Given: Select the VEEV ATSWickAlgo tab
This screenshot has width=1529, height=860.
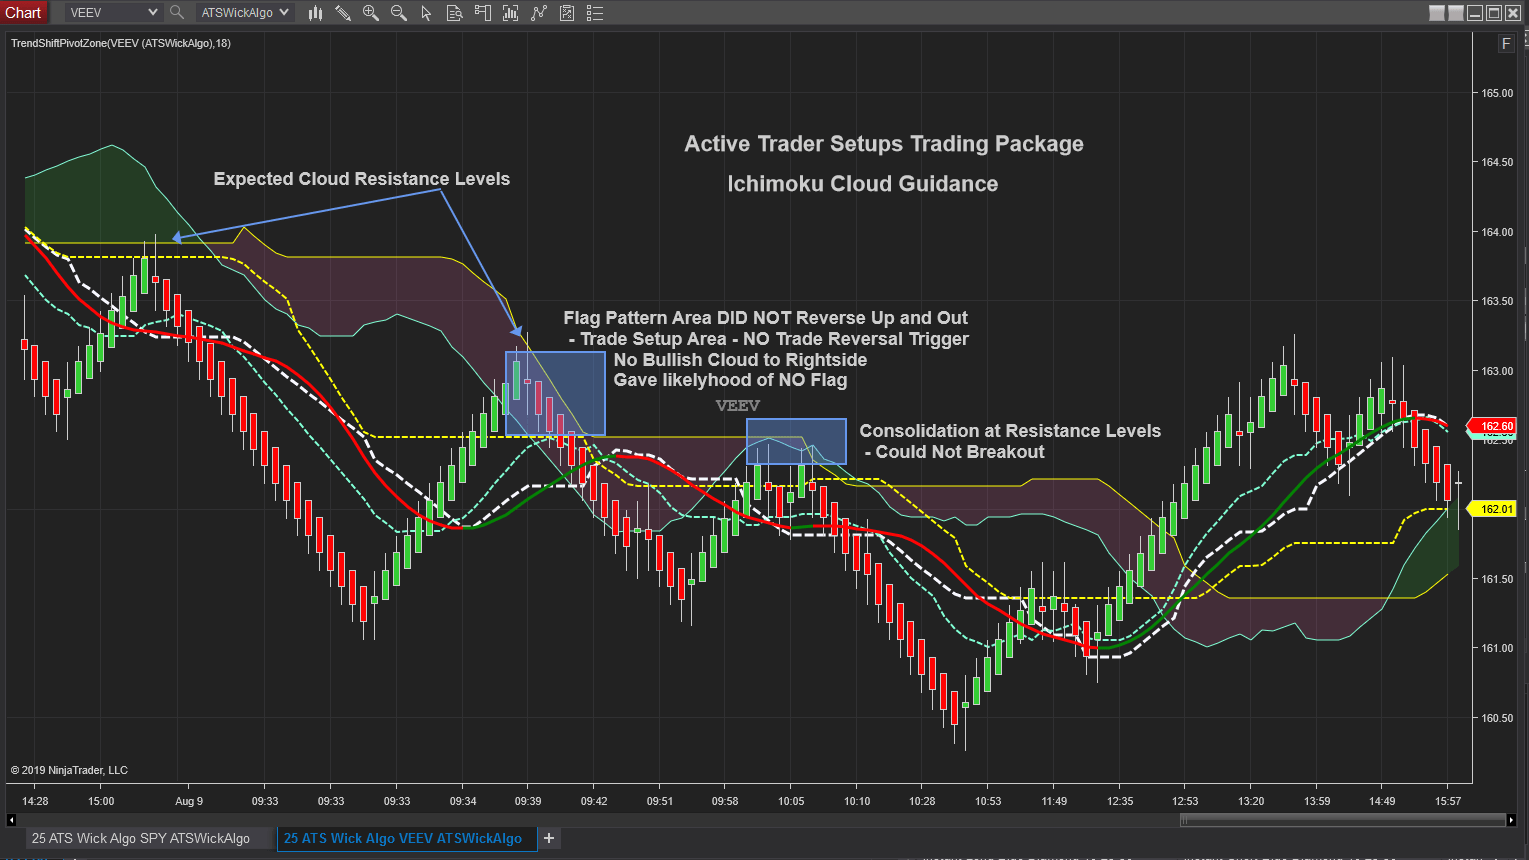Looking at the screenshot, I should pos(404,838).
